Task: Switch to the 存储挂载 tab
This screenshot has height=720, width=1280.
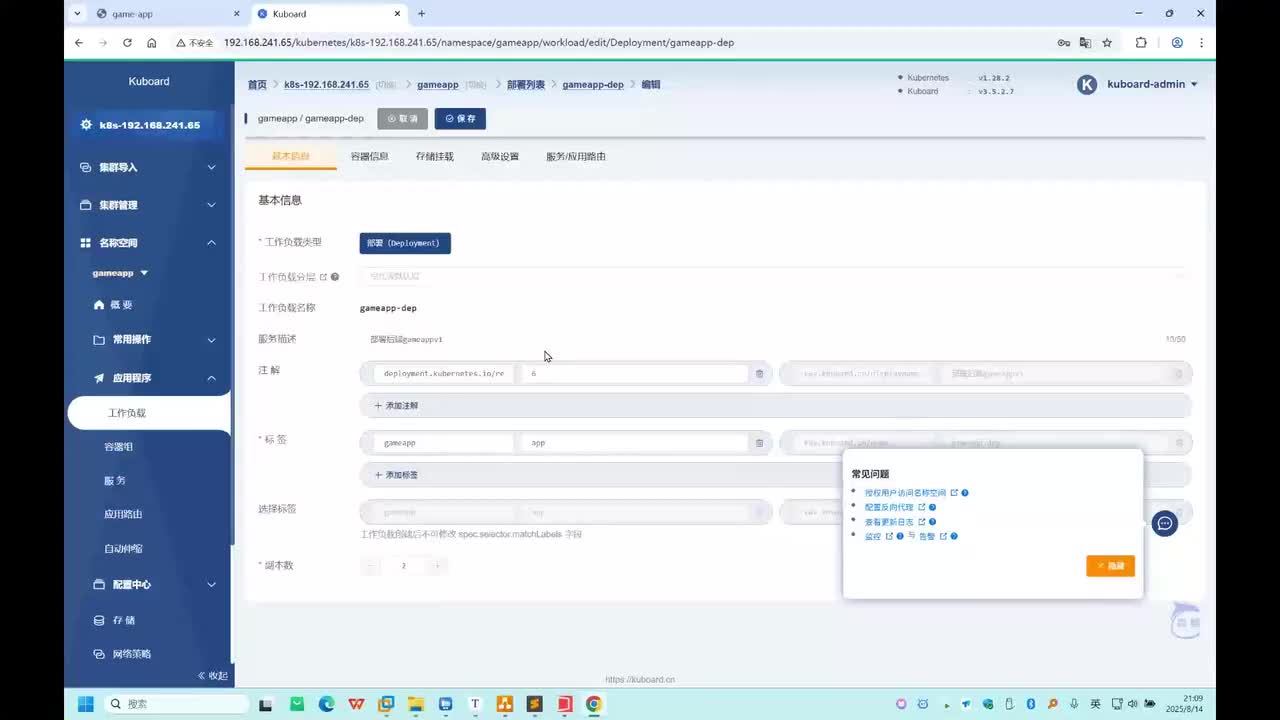Action: point(435,157)
